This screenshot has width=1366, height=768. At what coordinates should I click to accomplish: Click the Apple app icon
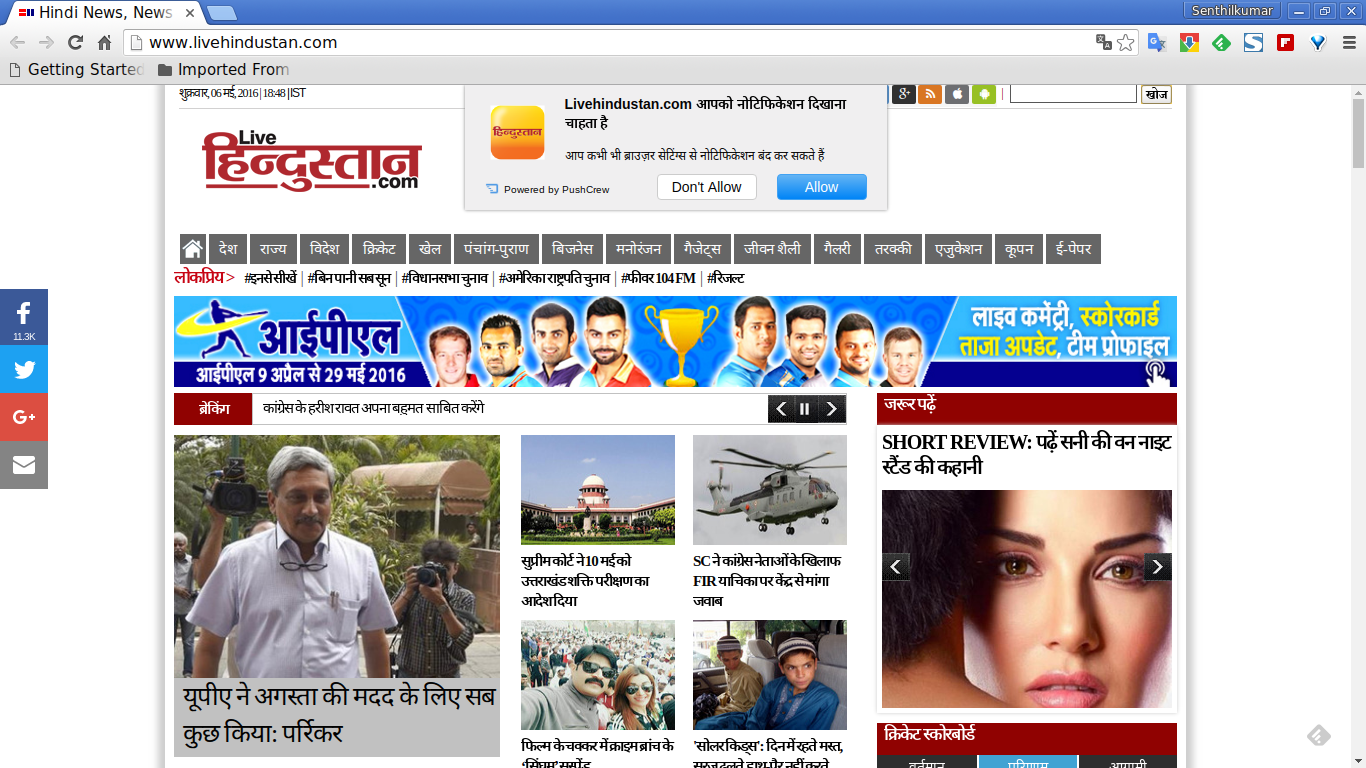click(957, 94)
